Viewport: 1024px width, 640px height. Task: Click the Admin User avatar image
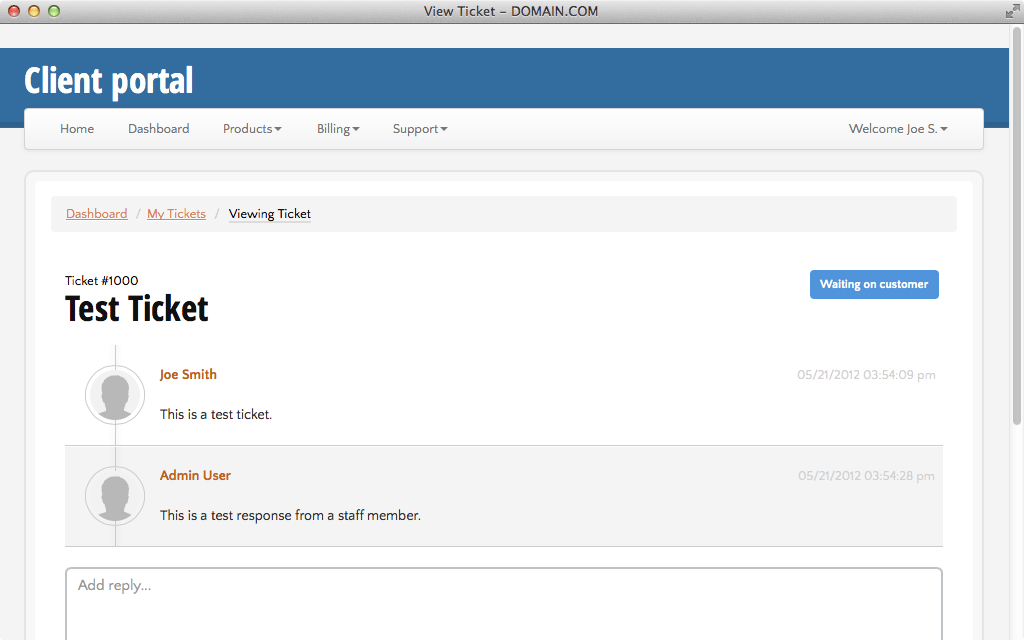point(115,496)
